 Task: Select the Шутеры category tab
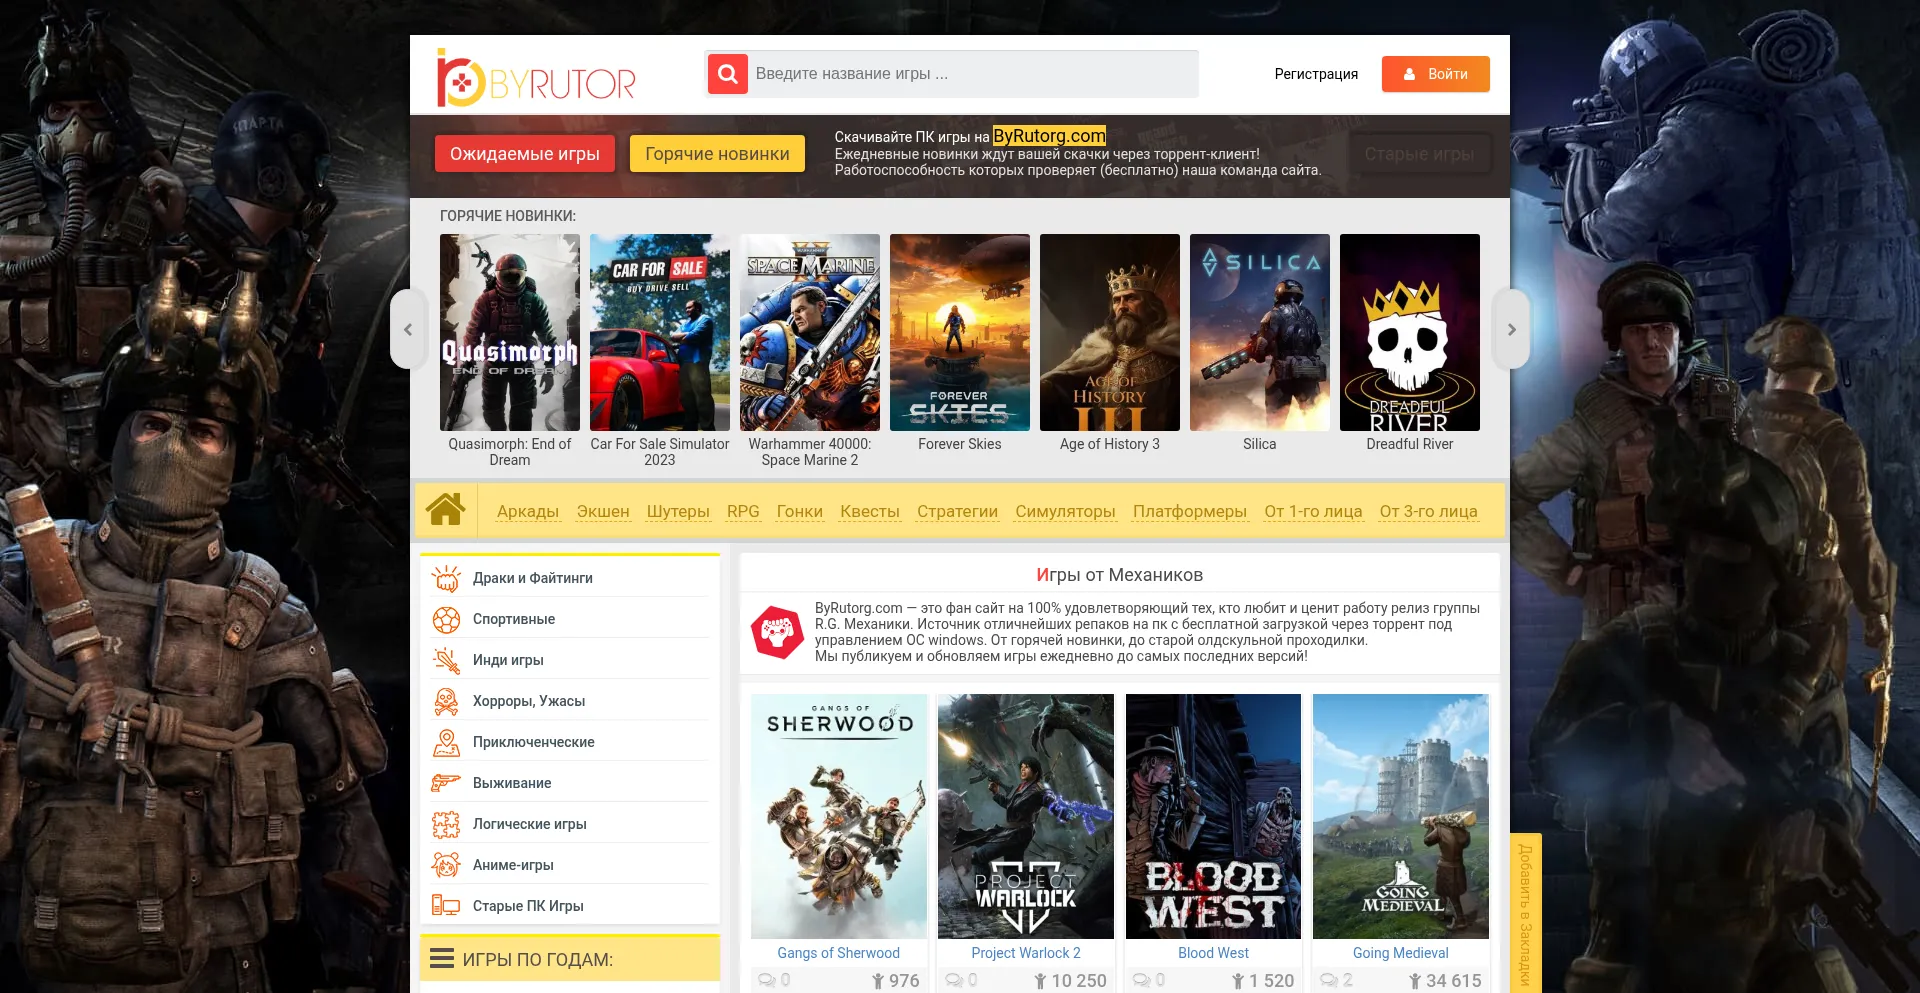(678, 511)
